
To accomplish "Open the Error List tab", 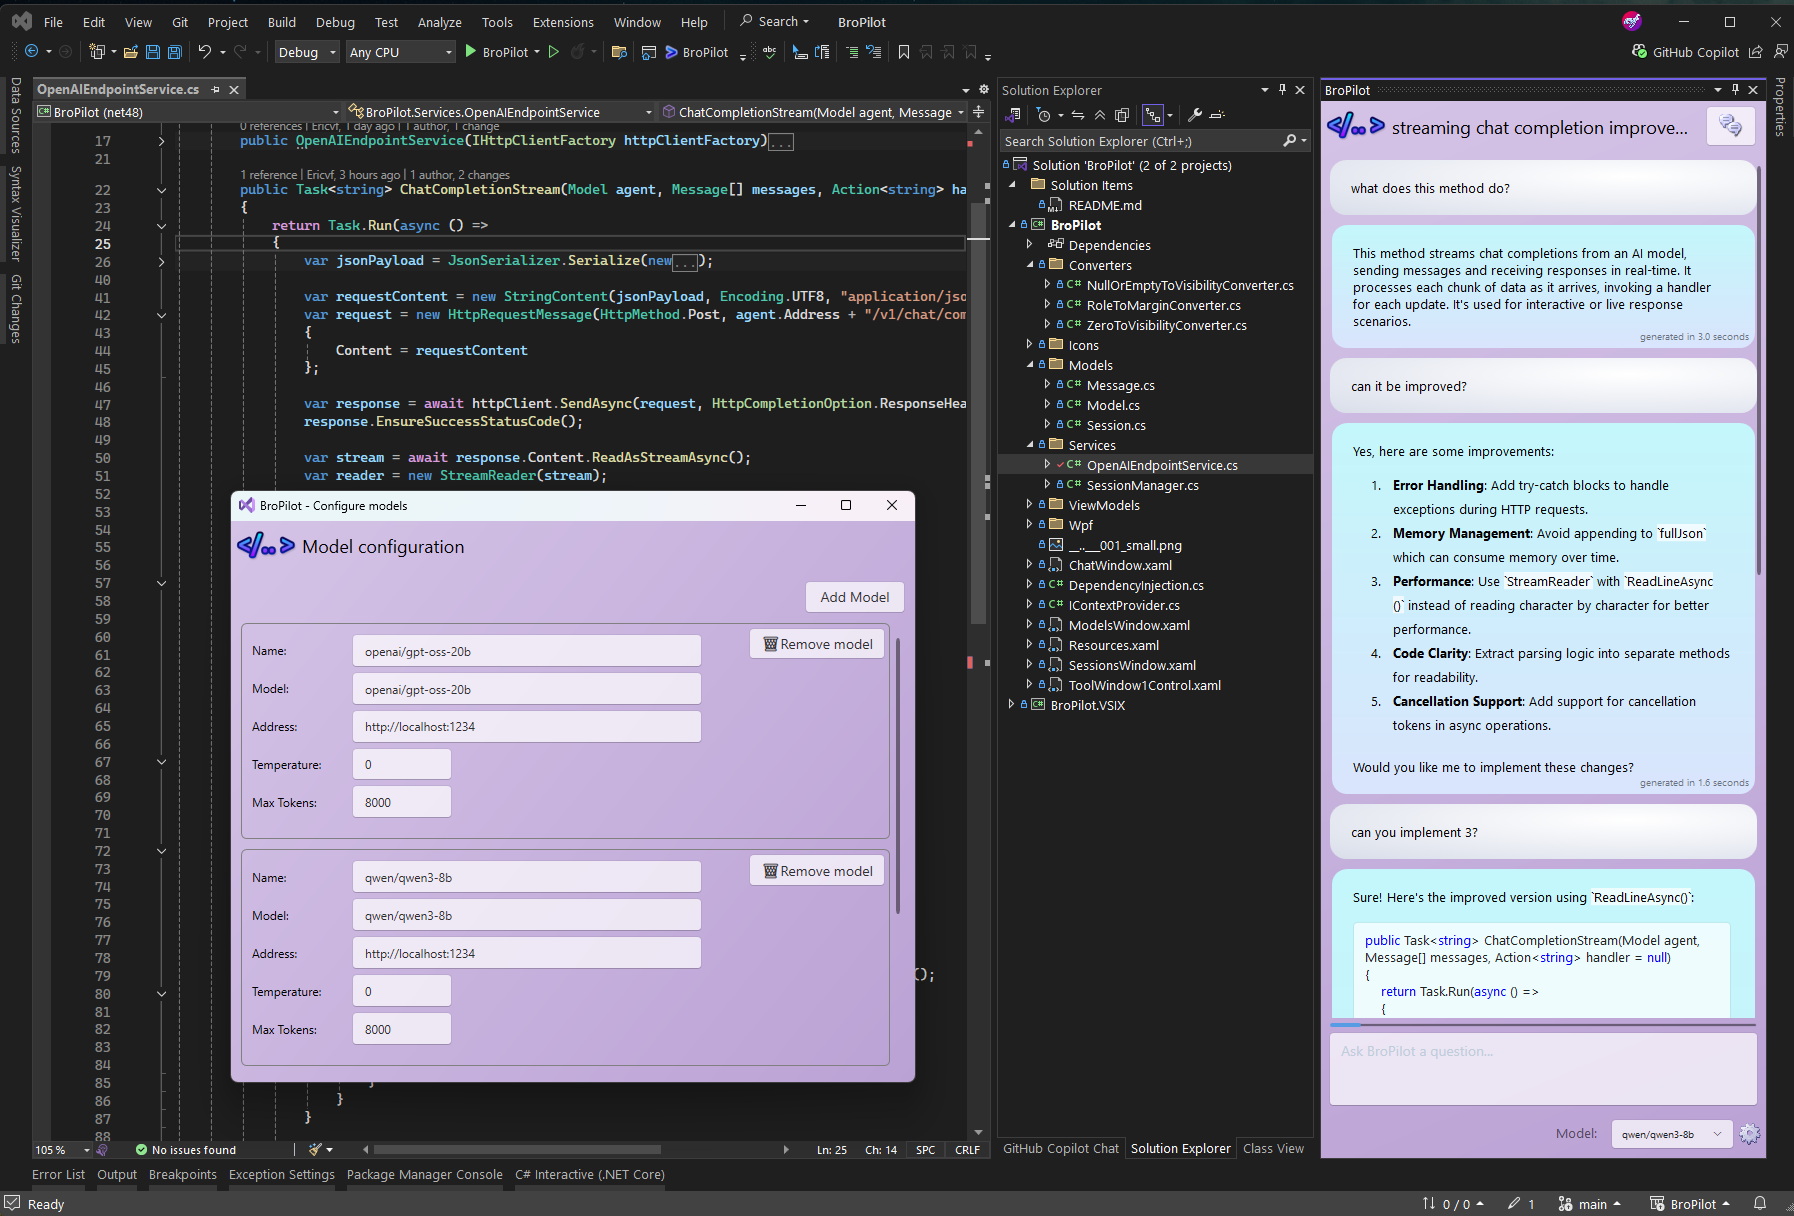I will point(58,1175).
